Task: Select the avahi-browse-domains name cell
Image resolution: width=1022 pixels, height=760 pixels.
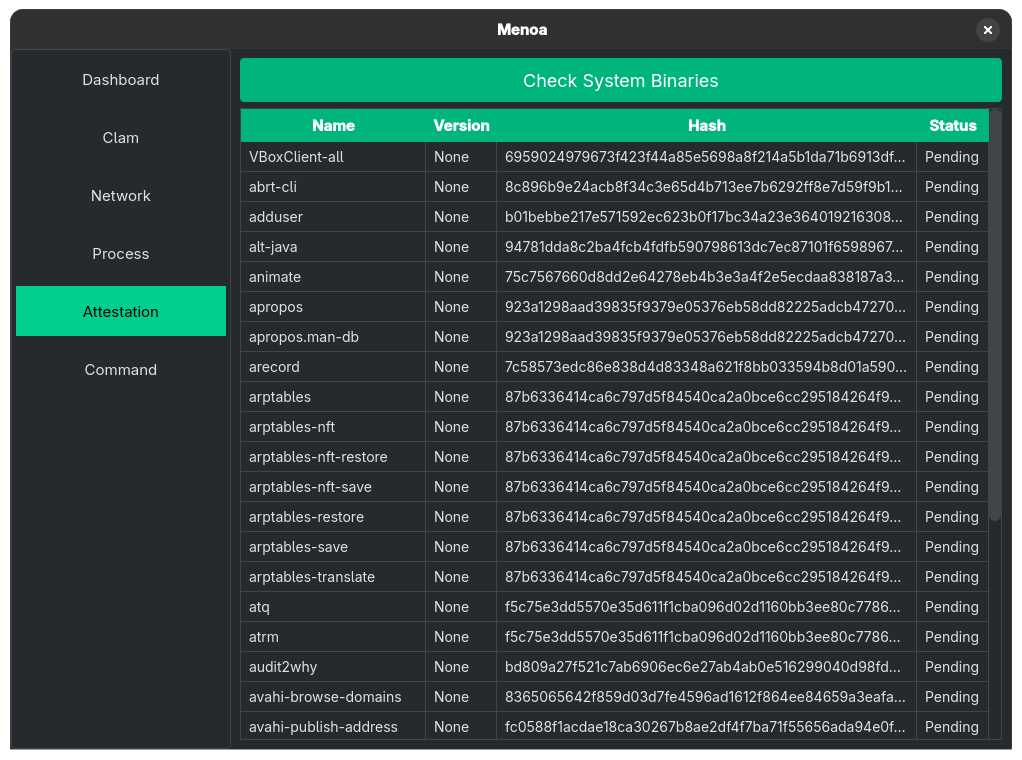Action: click(x=333, y=697)
